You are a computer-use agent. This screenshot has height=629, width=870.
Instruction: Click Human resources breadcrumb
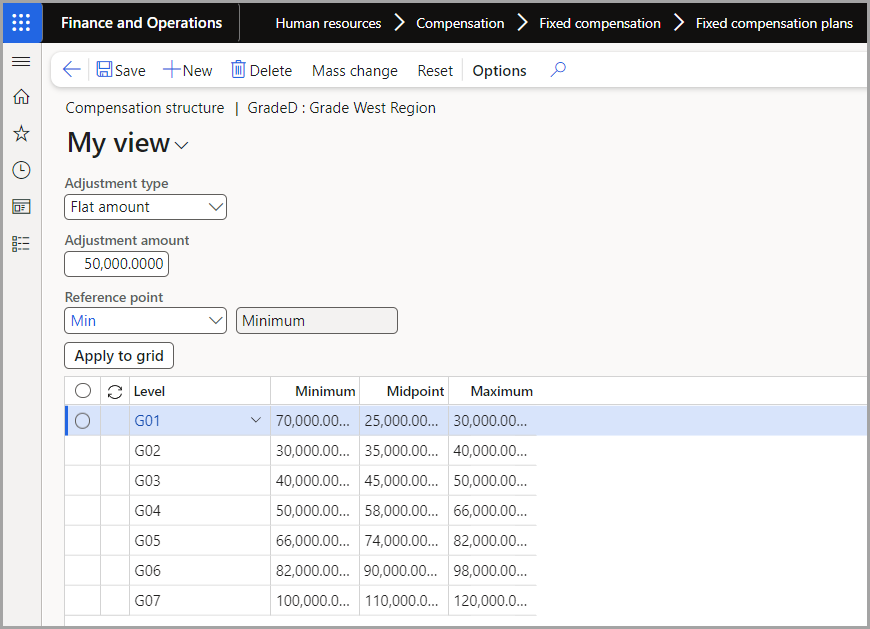(328, 23)
